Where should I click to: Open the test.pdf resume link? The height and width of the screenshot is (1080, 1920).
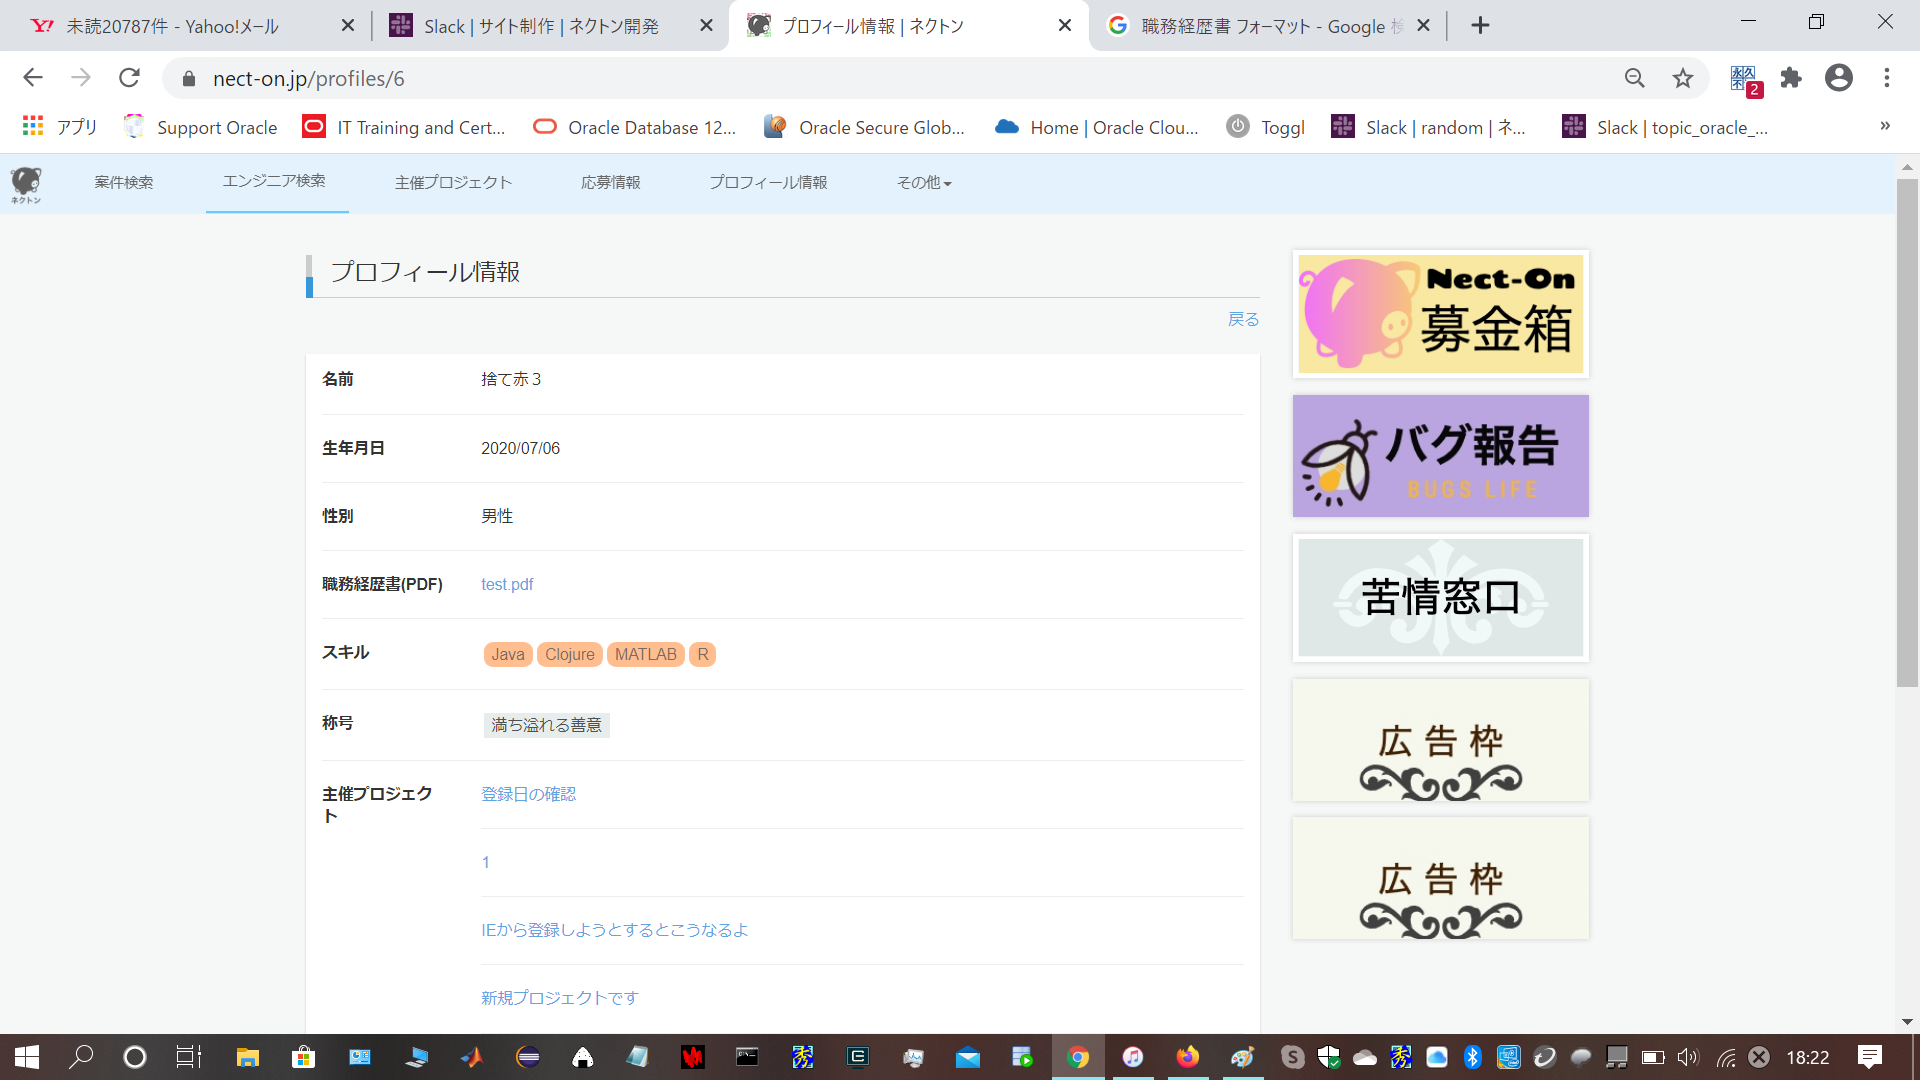click(x=507, y=584)
